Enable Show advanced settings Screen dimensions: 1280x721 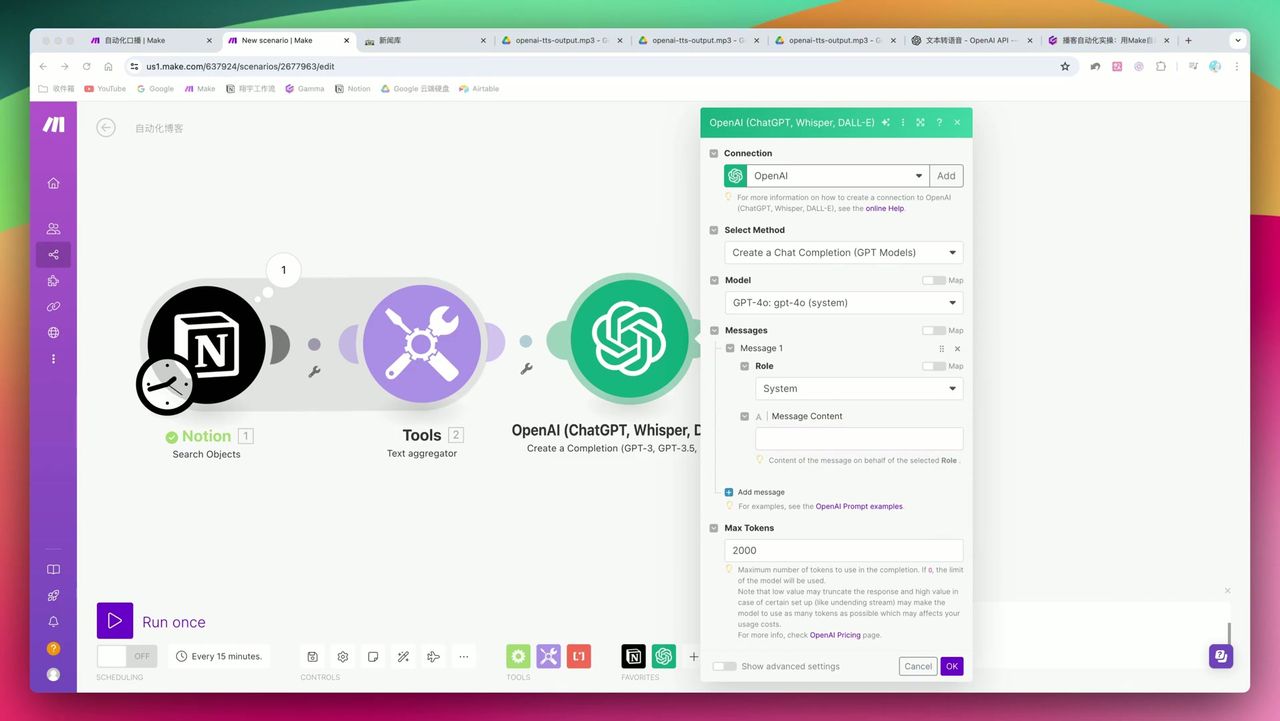(x=724, y=665)
